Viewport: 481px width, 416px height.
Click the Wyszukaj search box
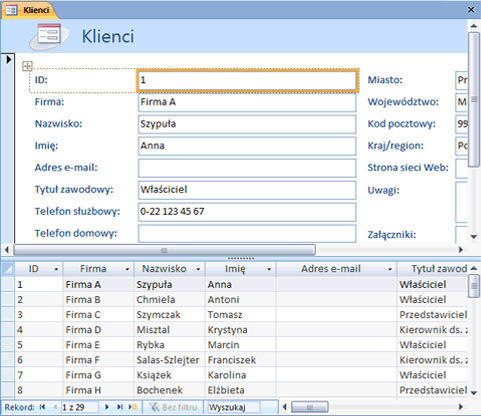pyautogui.click(x=234, y=407)
